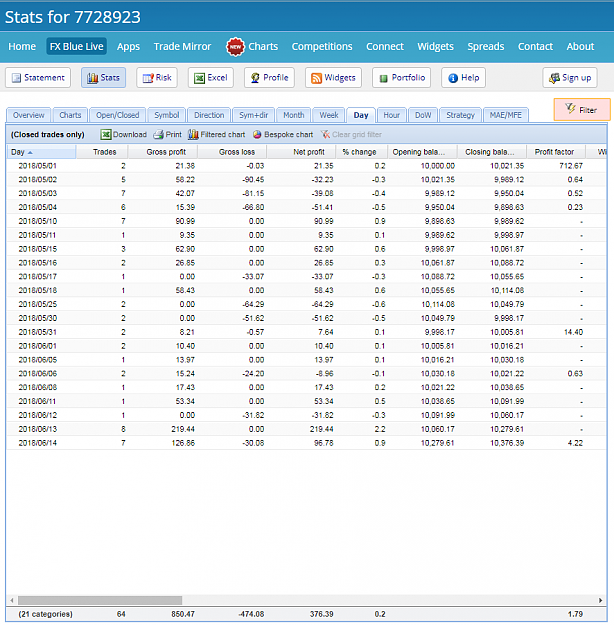Image resolution: width=614 pixels, height=625 pixels.
Task: Open the Contact page link
Action: pos(535,47)
